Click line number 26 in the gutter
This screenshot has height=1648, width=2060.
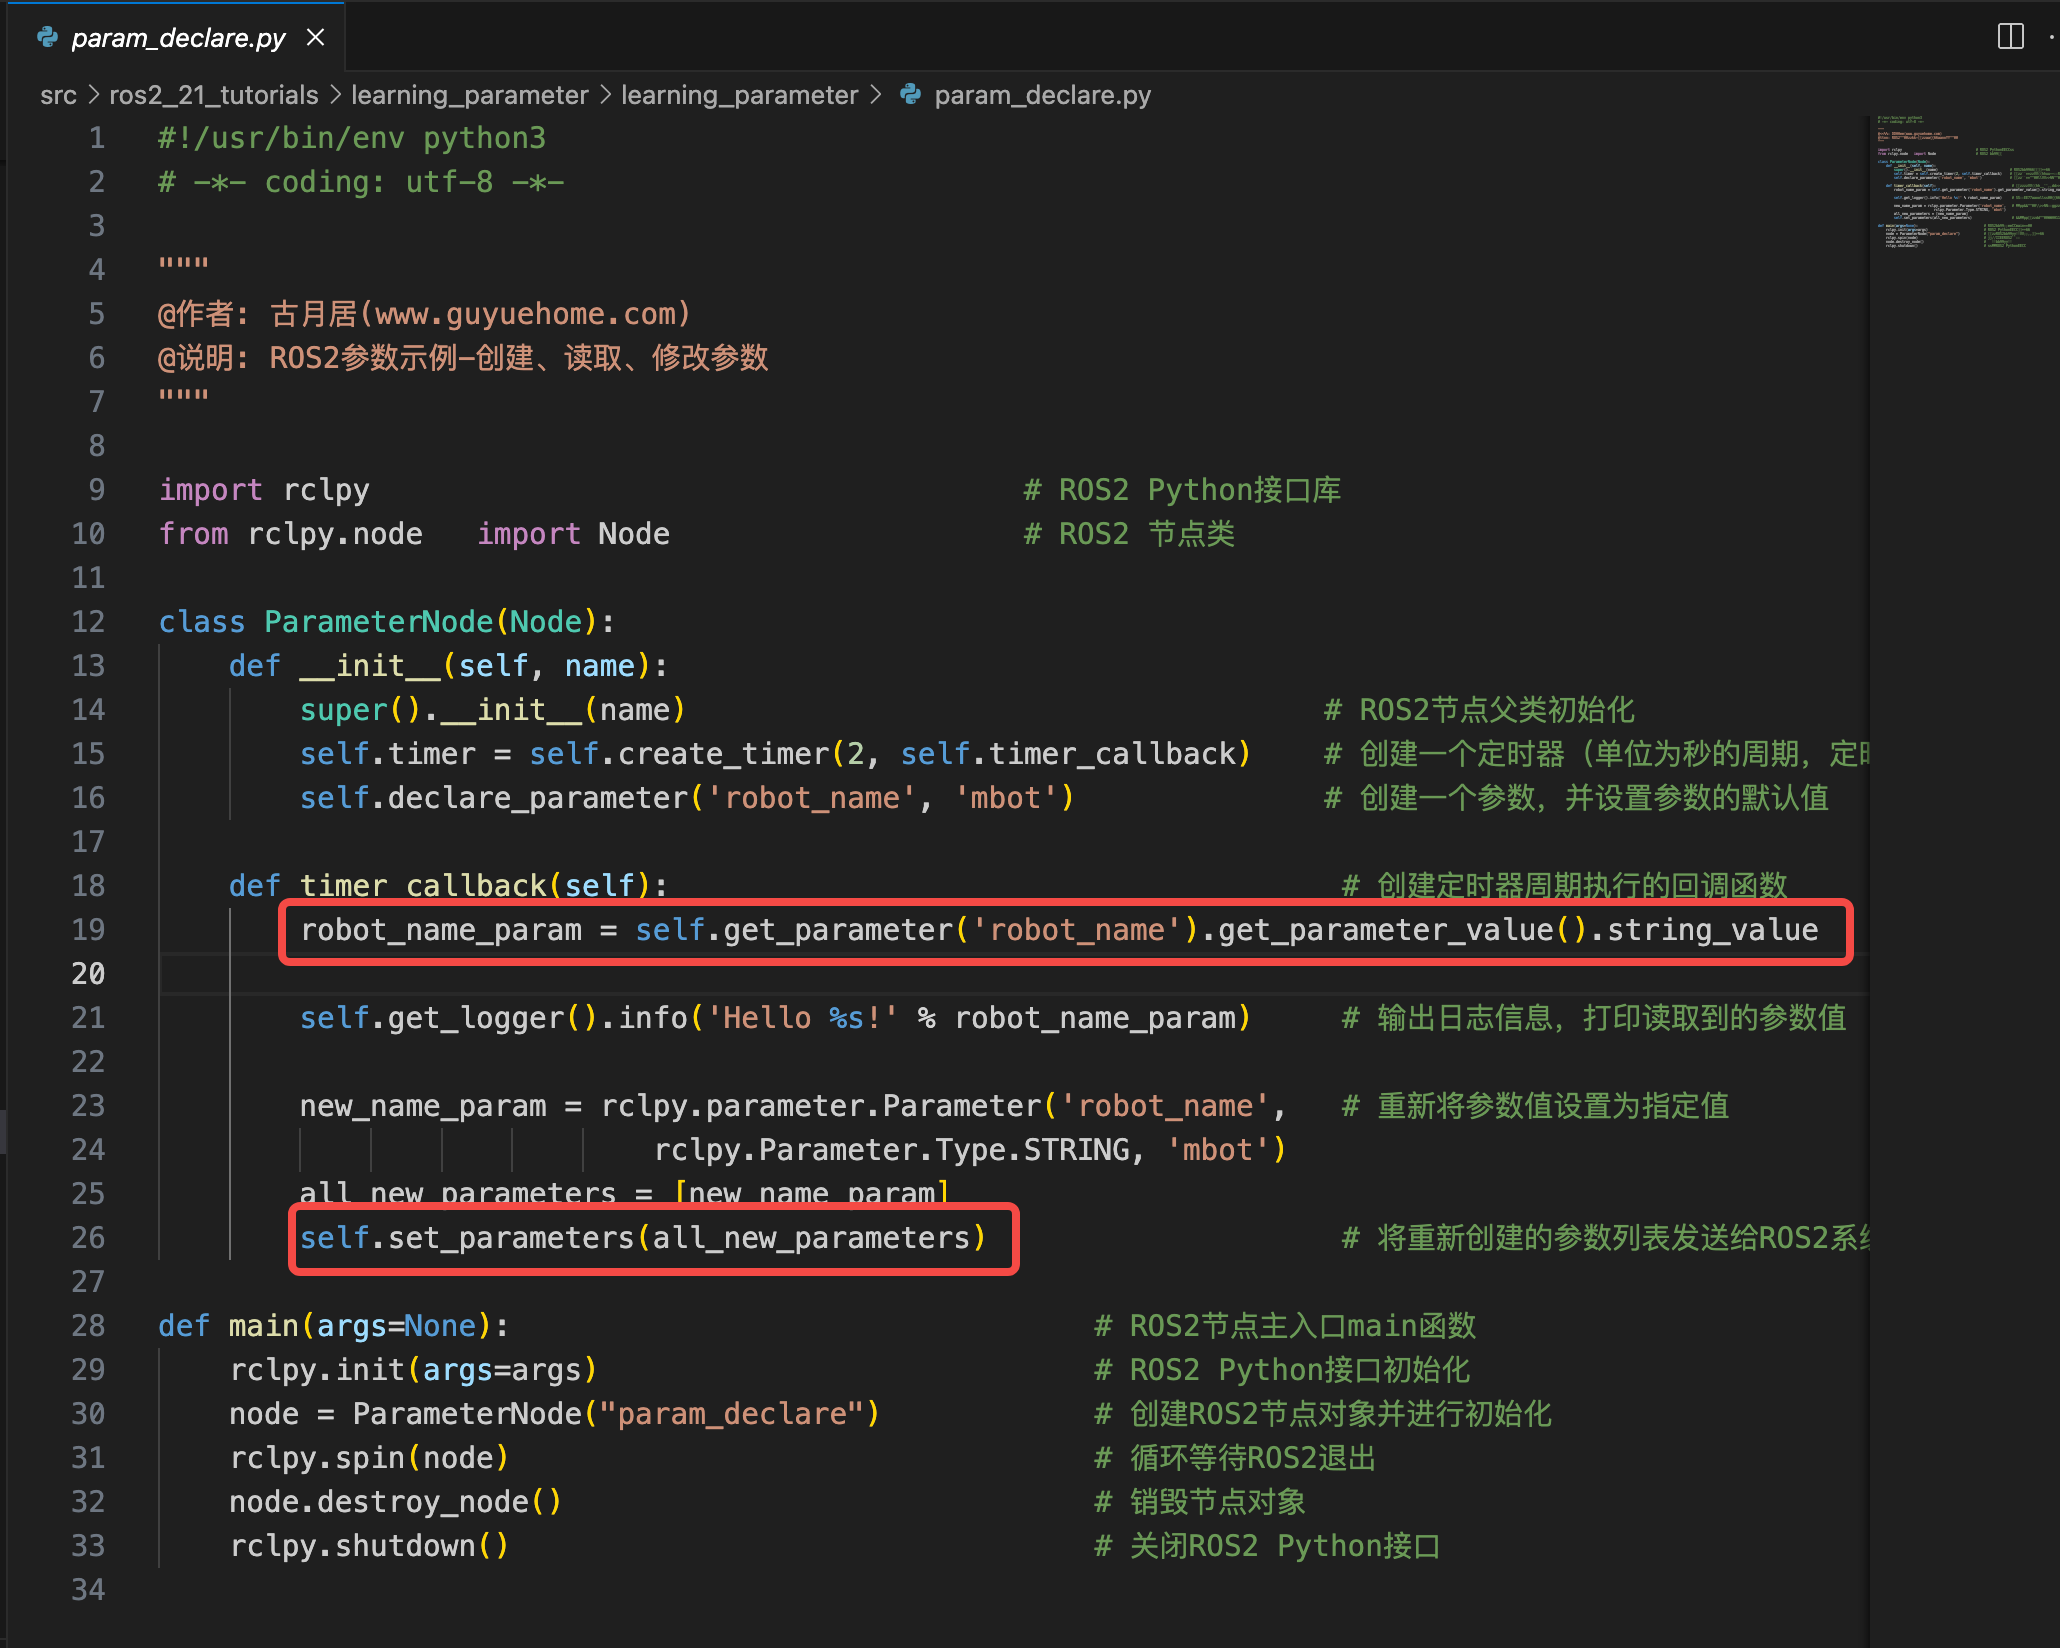tap(89, 1238)
